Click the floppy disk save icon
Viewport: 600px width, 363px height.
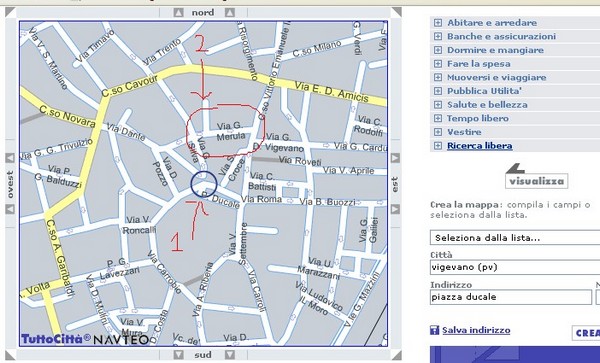point(434,330)
